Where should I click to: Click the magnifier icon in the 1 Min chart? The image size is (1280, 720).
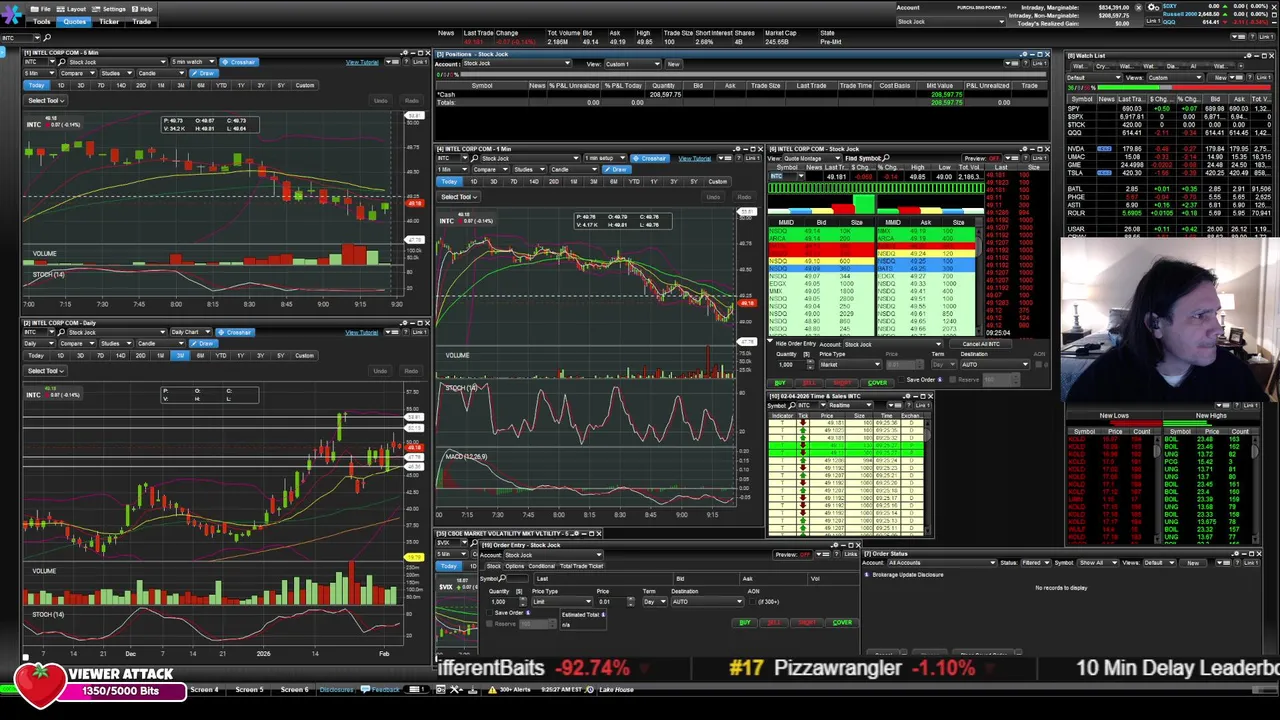pyautogui.click(x=475, y=158)
